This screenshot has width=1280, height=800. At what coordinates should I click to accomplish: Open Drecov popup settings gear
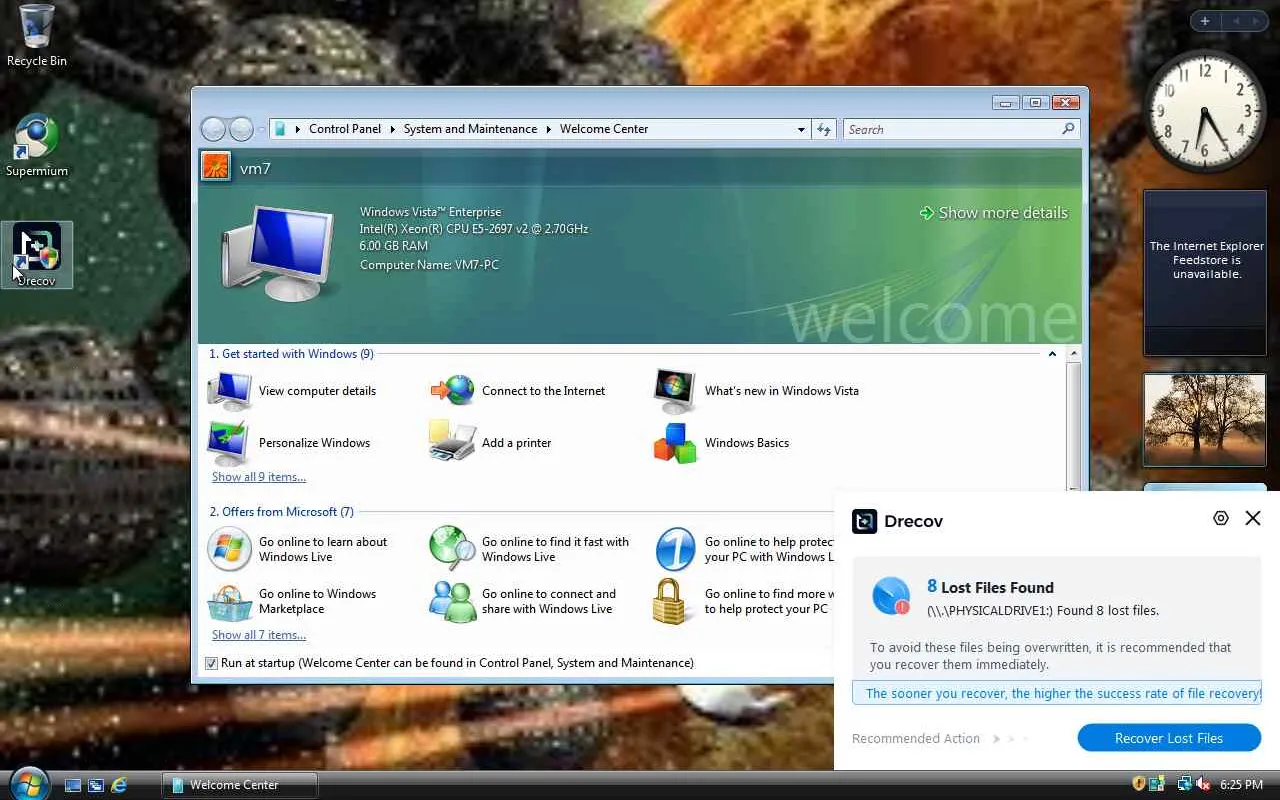(1220, 518)
